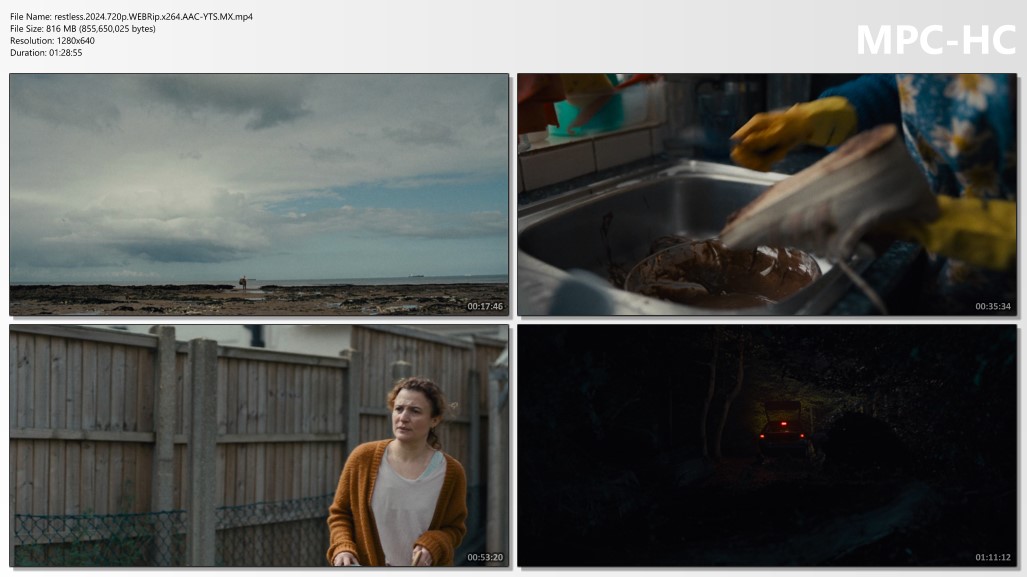Select the beach scene thumbnail at 00:17:46
This screenshot has height=577, width=1027.
[x=259, y=195]
